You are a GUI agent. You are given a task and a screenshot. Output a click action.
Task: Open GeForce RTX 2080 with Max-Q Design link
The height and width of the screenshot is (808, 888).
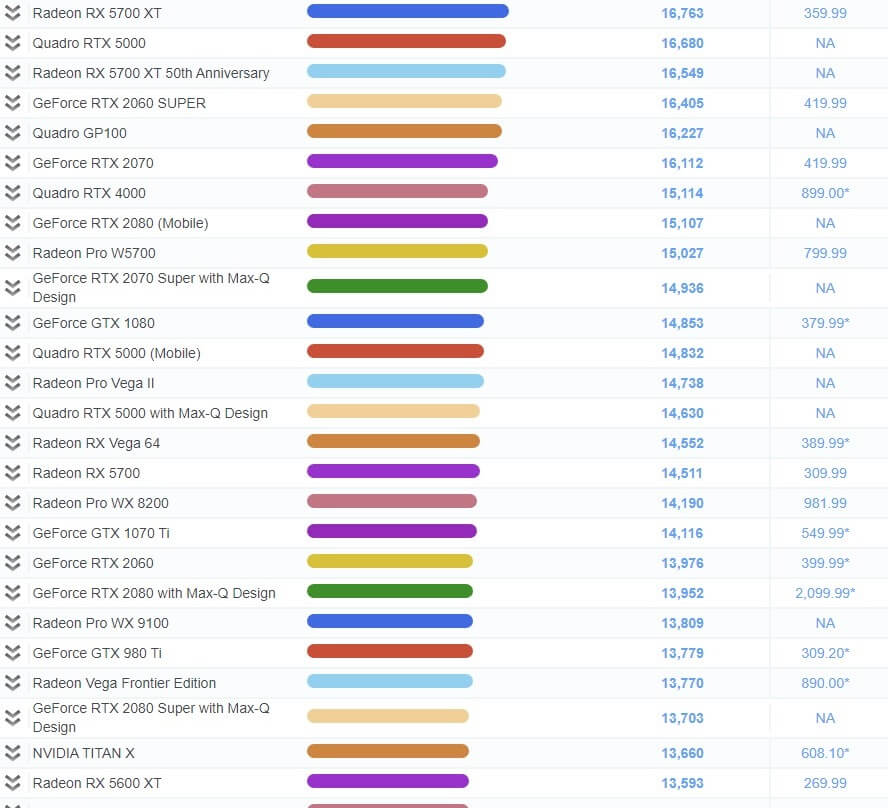pyautogui.click(x=154, y=593)
